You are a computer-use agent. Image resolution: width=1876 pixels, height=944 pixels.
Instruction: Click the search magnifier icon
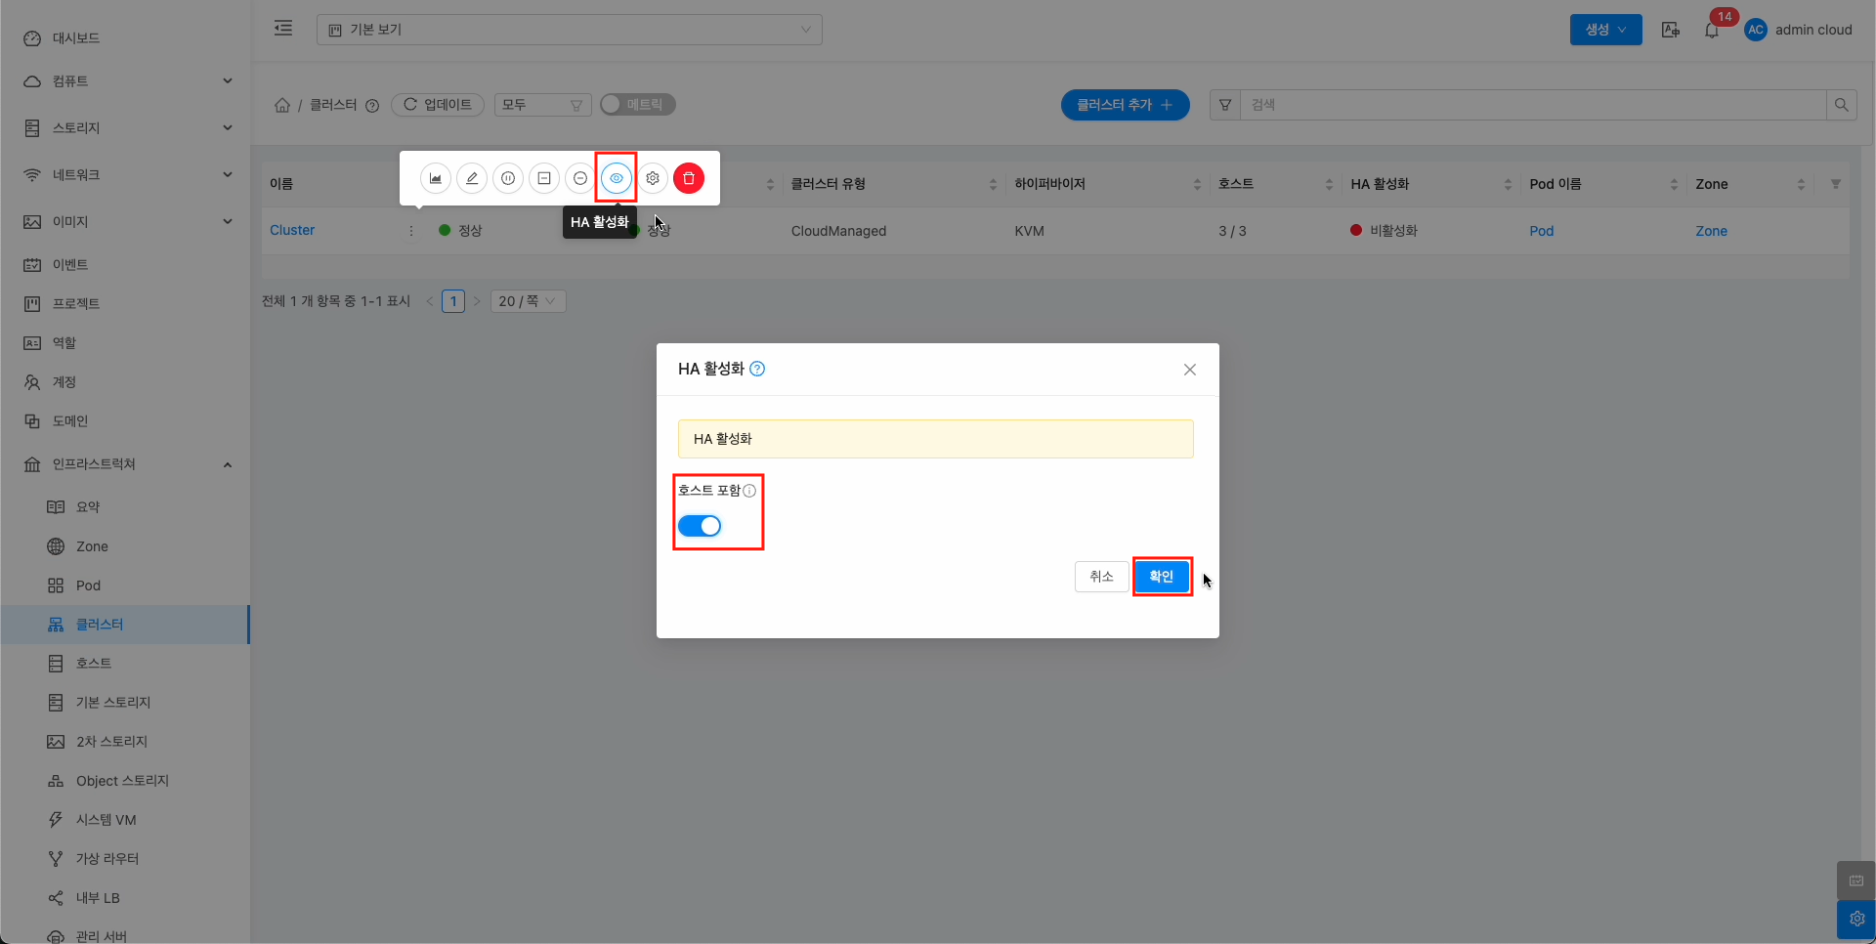(1841, 105)
